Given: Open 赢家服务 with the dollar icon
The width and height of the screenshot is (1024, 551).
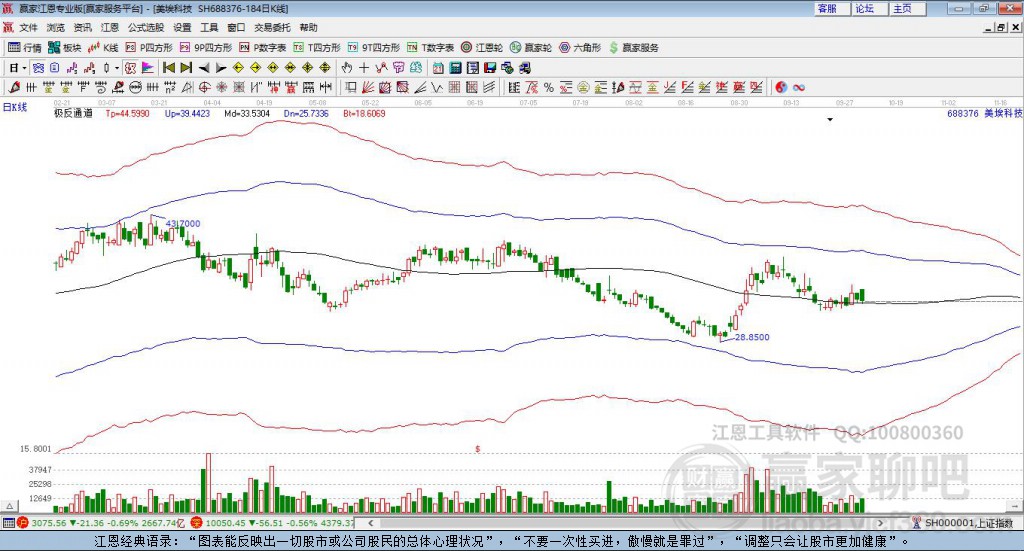Looking at the screenshot, I should (633, 48).
